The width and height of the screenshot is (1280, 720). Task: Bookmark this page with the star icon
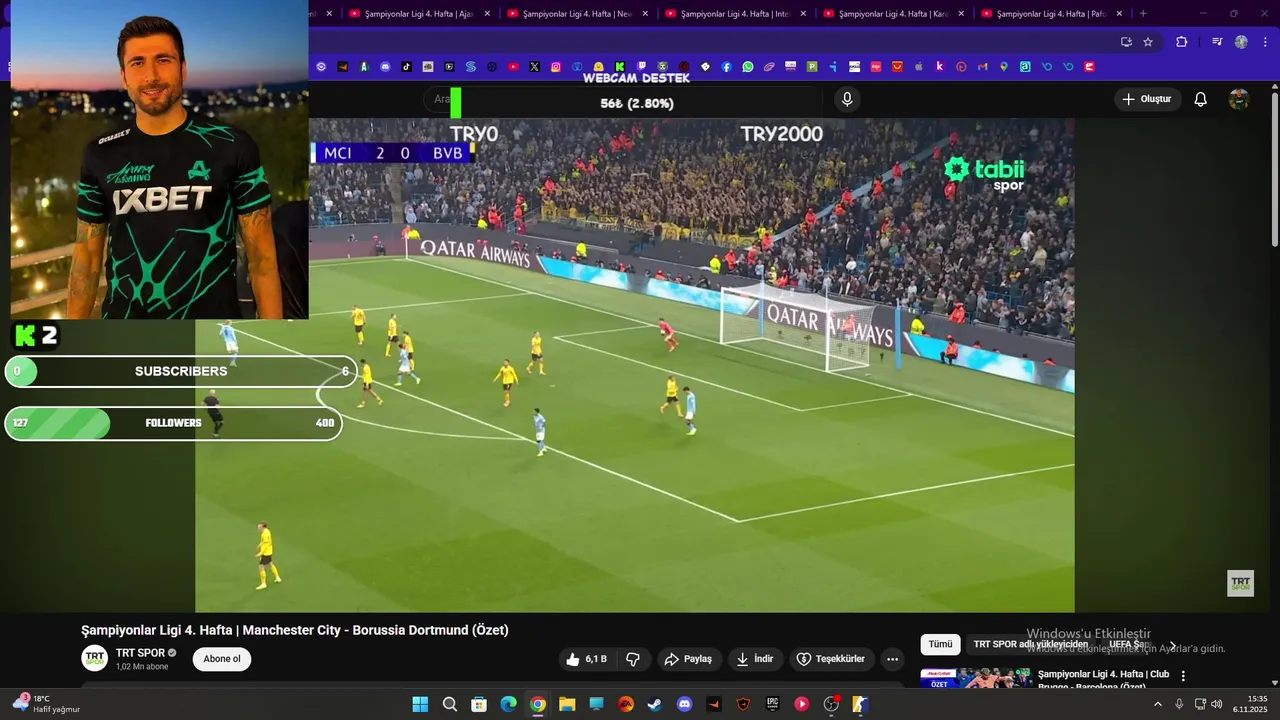(x=1148, y=42)
